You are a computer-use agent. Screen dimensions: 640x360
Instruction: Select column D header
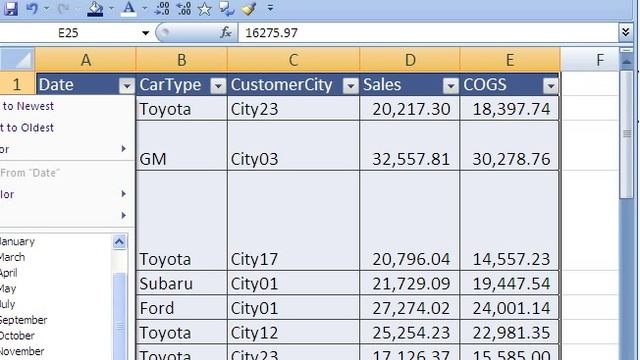pos(410,60)
